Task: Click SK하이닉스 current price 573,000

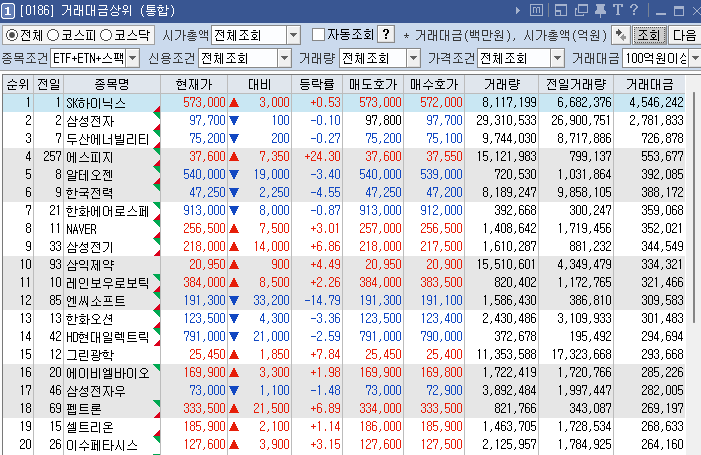Action: 204,103
